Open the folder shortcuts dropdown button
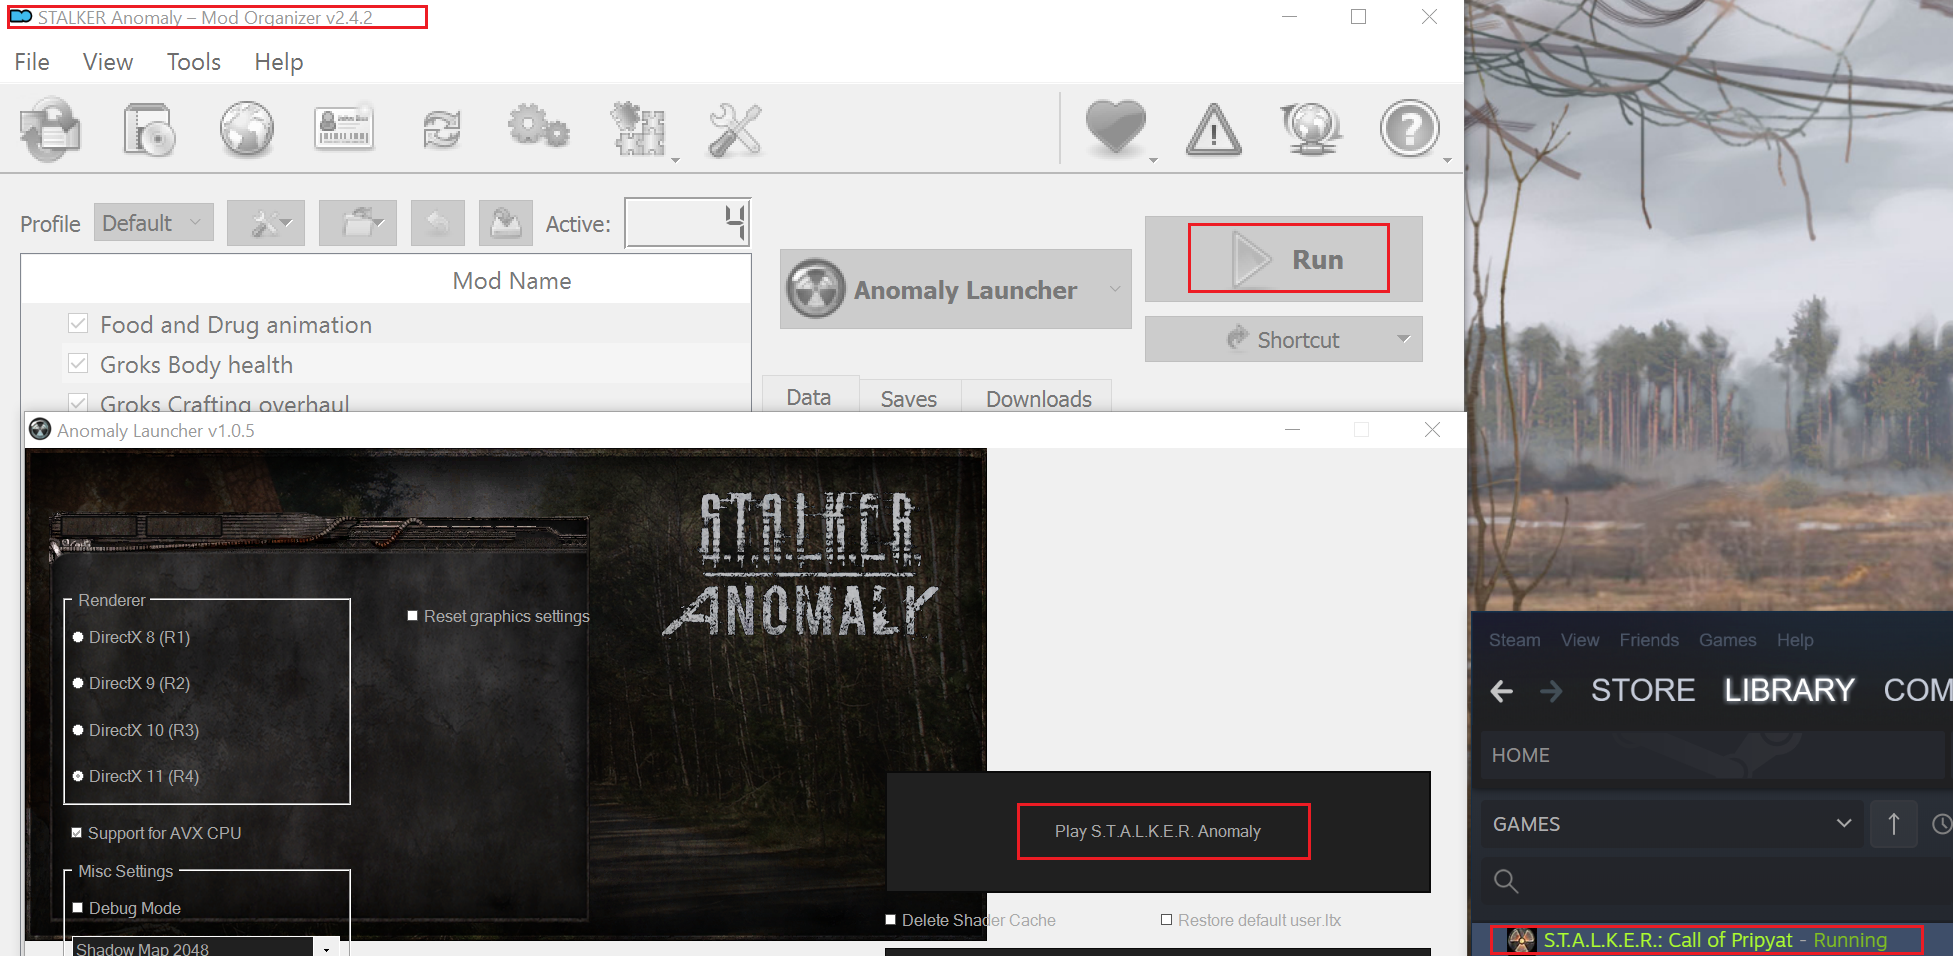 click(358, 223)
